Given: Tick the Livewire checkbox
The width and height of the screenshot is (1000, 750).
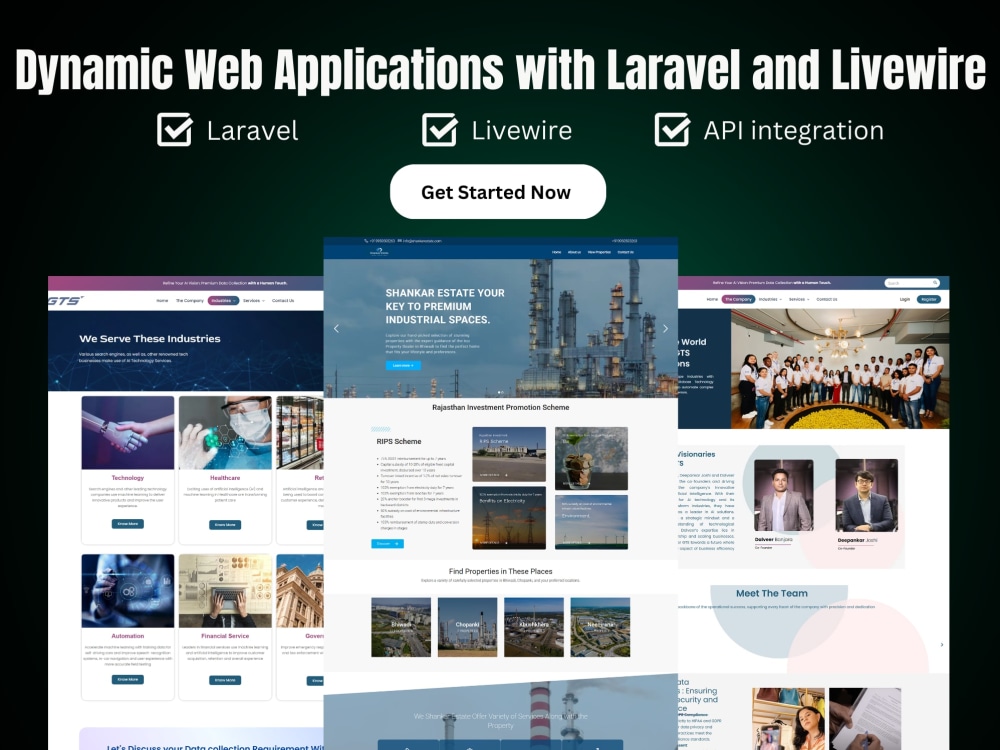Looking at the screenshot, I should click(439, 129).
